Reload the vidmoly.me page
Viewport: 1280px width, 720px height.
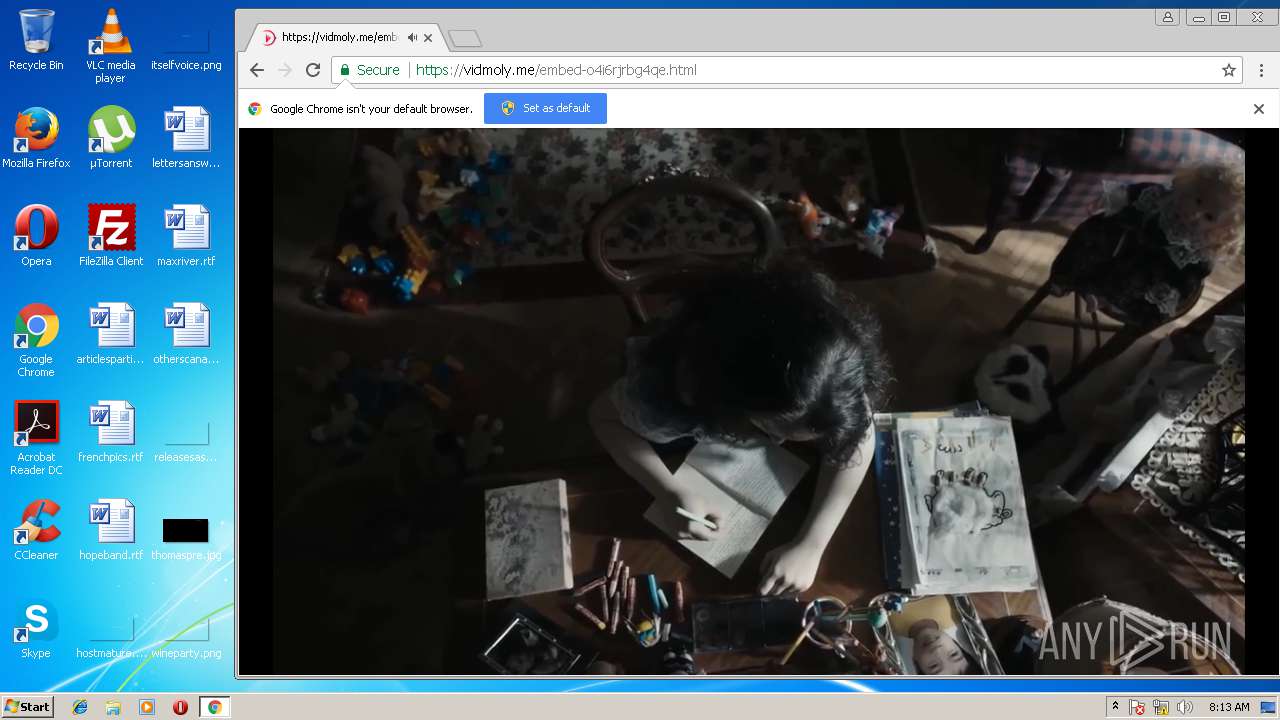pos(313,70)
